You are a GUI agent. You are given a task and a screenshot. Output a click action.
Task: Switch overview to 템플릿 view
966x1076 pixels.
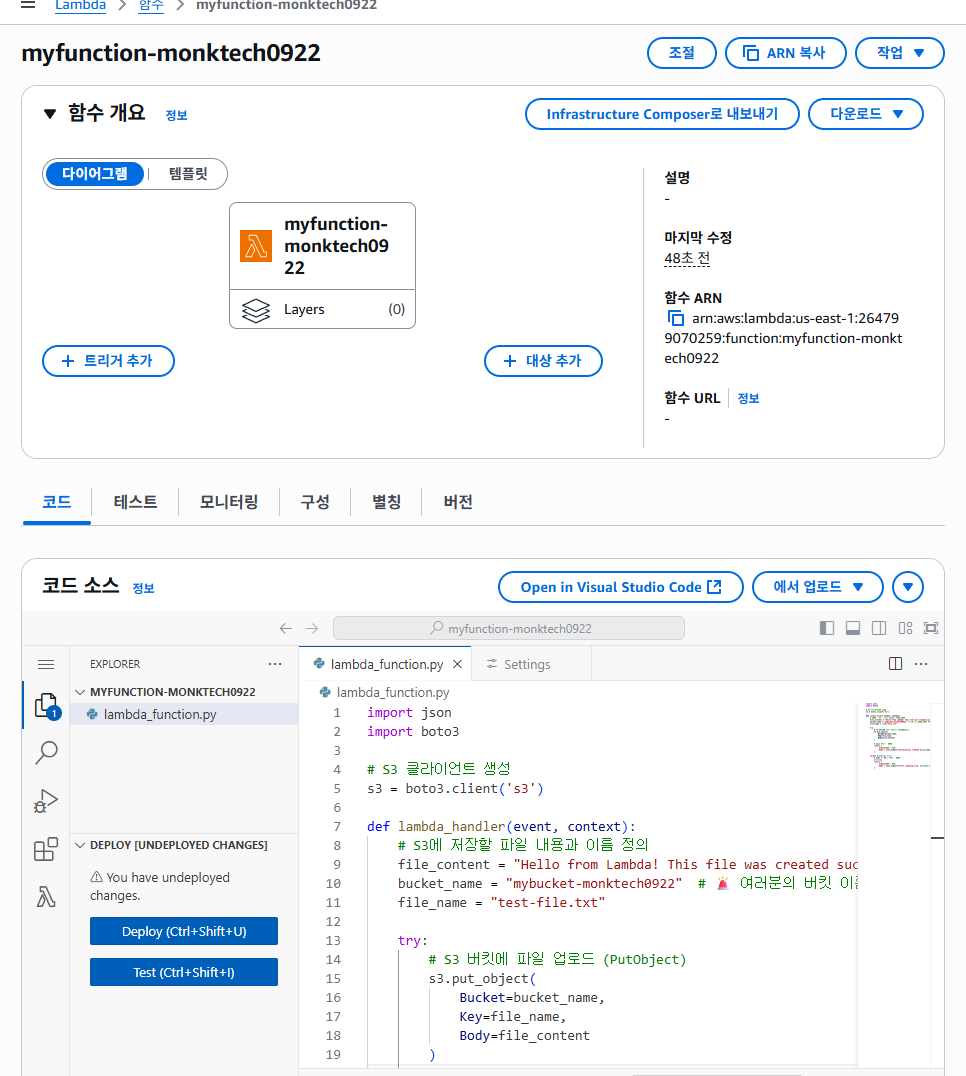click(x=188, y=174)
